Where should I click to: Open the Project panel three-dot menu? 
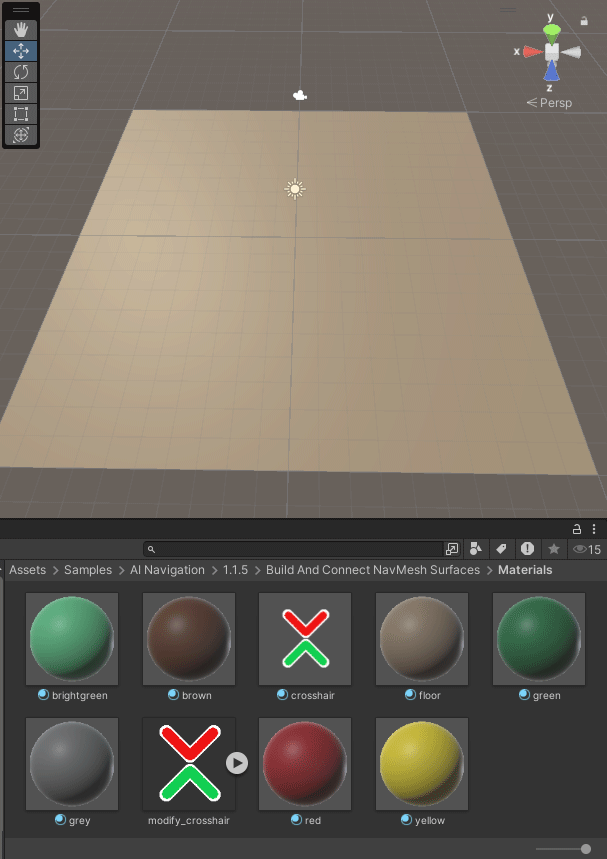tap(594, 528)
